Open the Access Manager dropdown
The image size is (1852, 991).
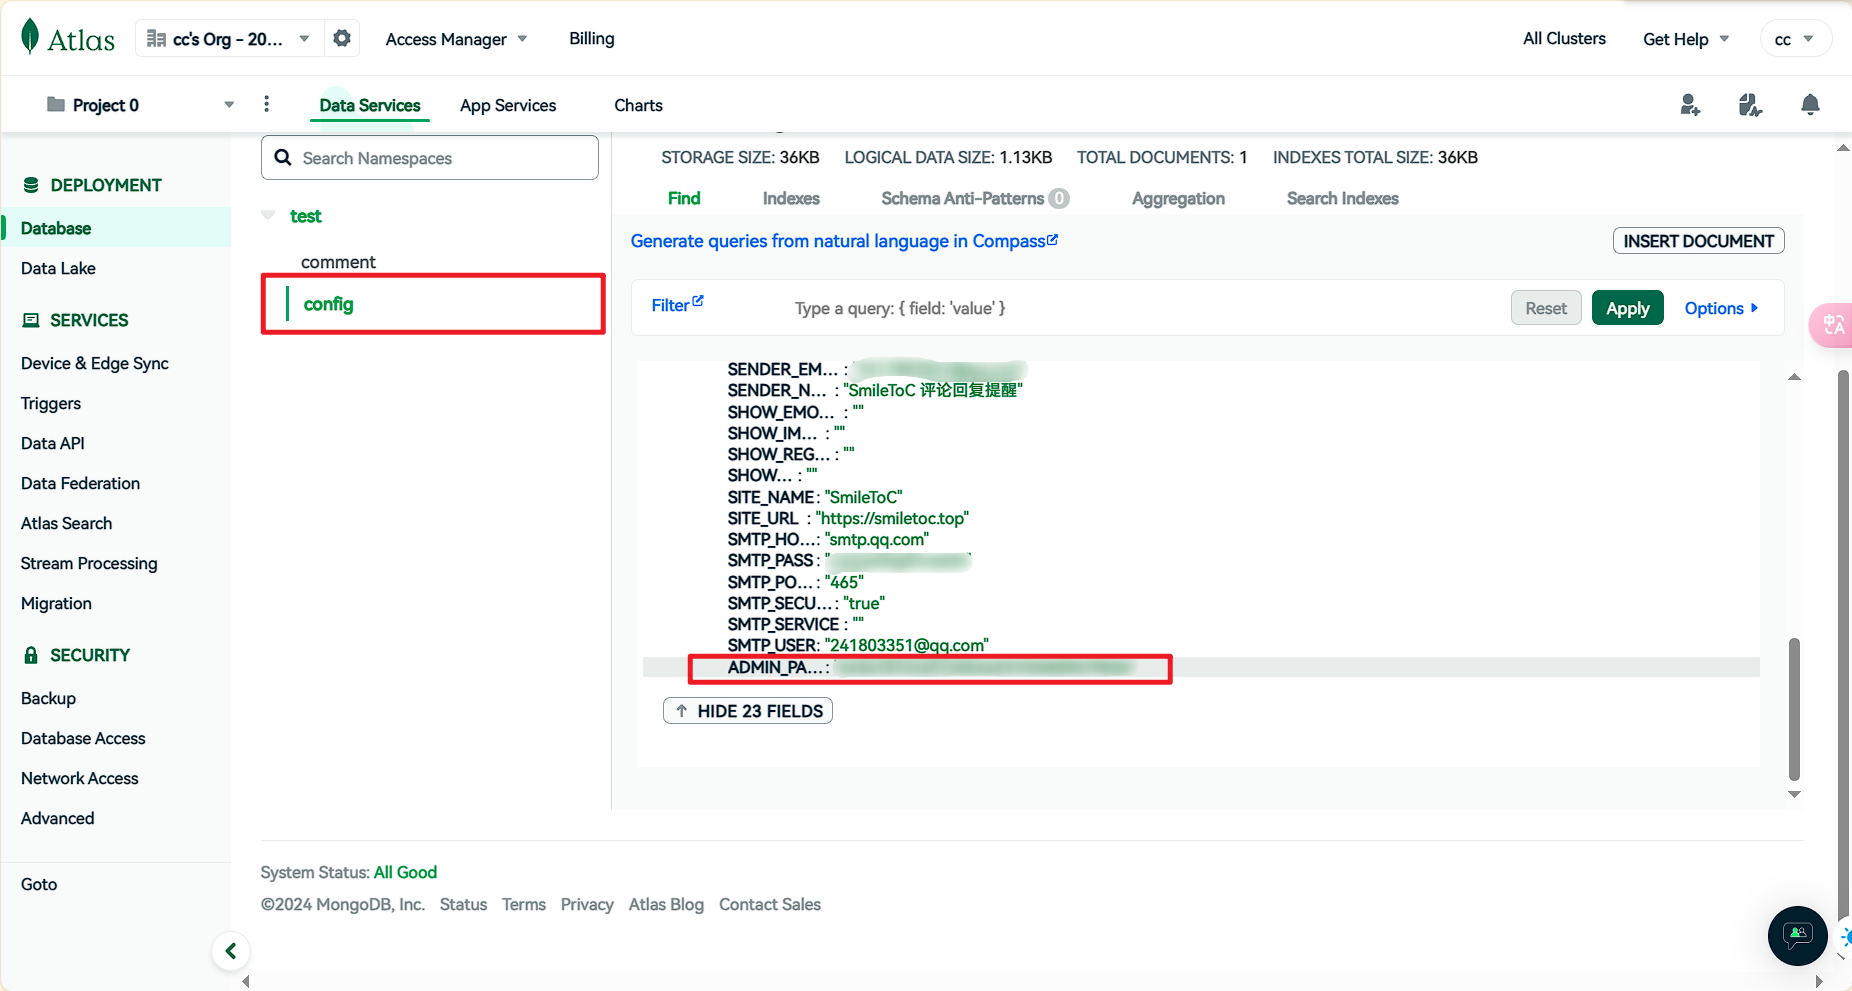(x=456, y=39)
